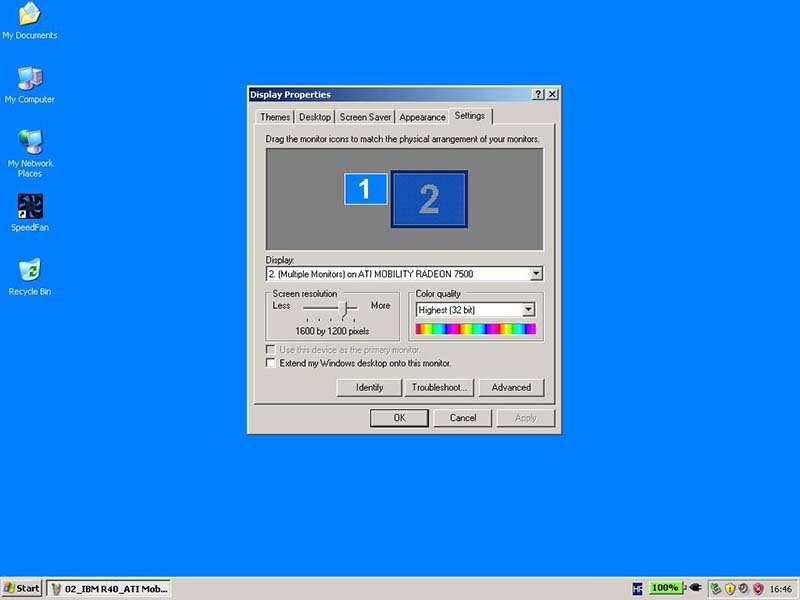The height and width of the screenshot is (600, 800).
Task: Open the SpeedFan desktop shortcut
Action: pos(30,207)
